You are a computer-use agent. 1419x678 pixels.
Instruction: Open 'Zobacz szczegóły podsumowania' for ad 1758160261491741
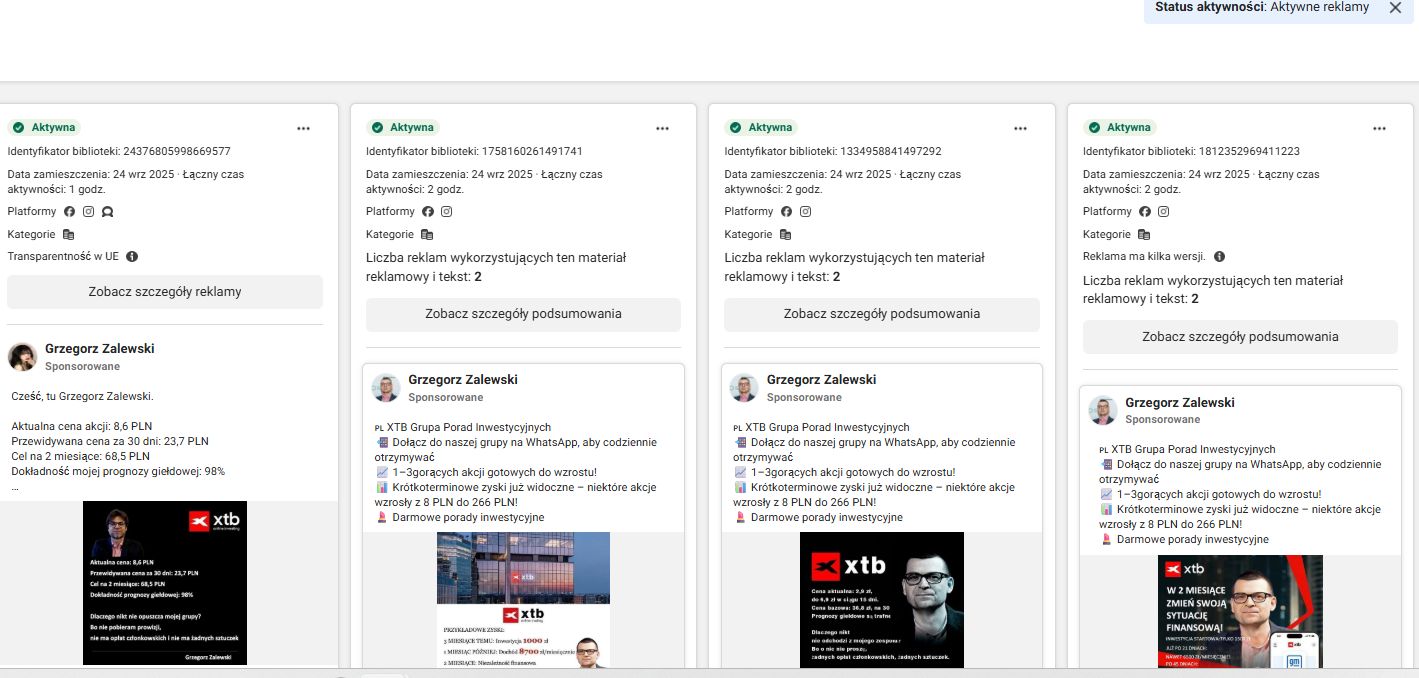click(x=523, y=314)
